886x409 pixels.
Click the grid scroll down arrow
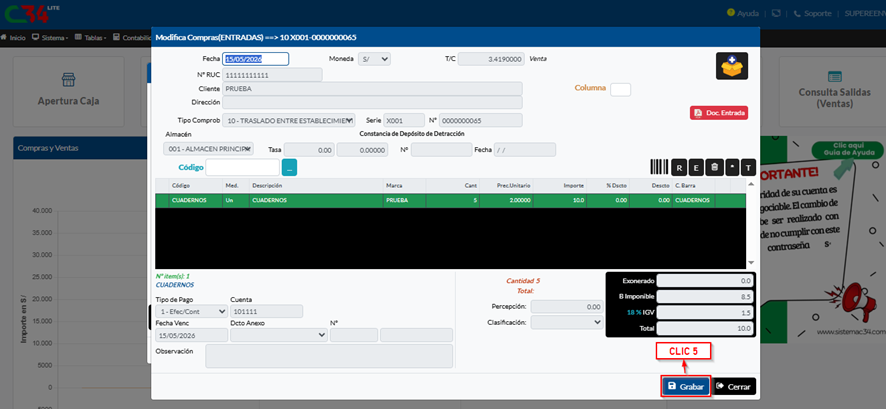pos(751,263)
